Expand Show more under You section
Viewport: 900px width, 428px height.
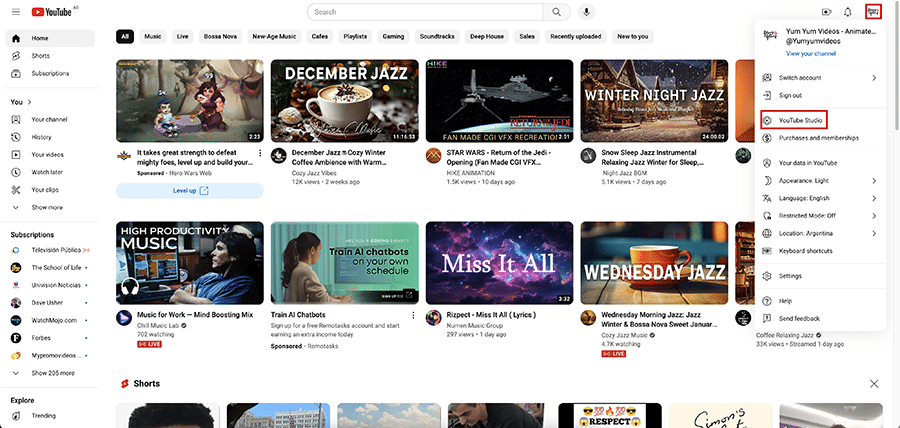pyautogui.click(x=50, y=207)
